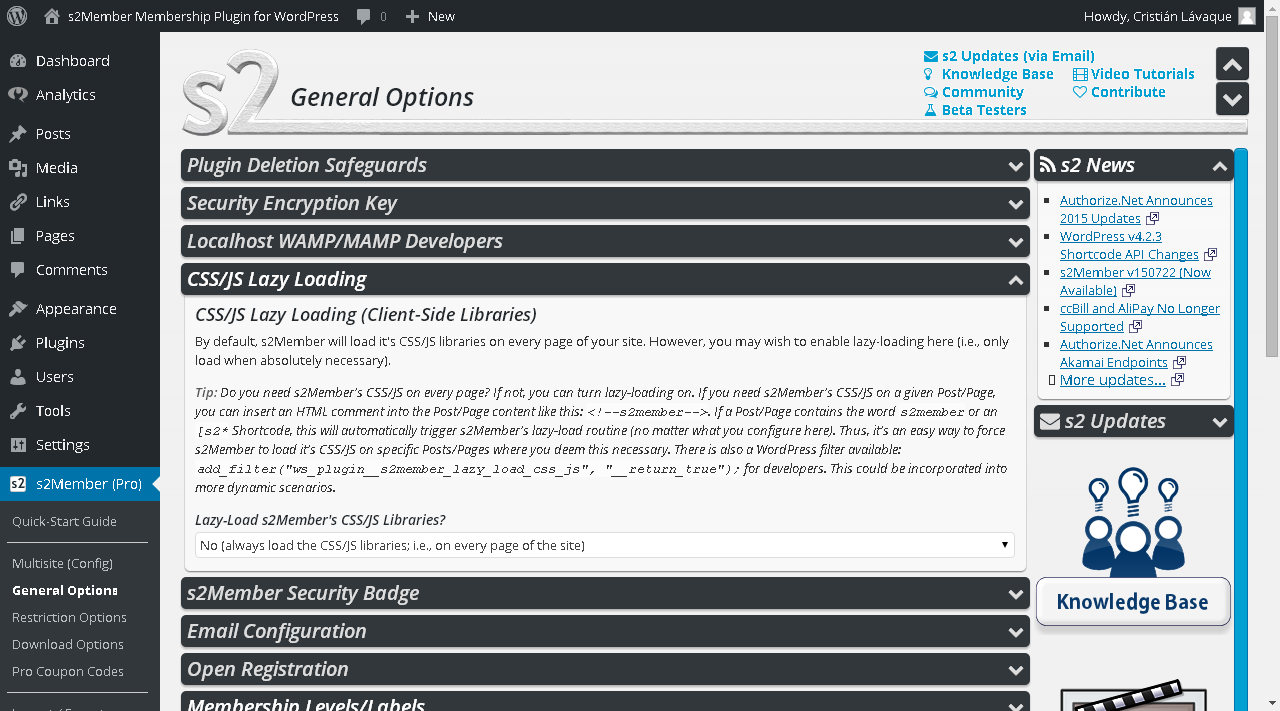Click the Plugins plug icon
This screenshot has height=711, width=1280.
point(18,343)
